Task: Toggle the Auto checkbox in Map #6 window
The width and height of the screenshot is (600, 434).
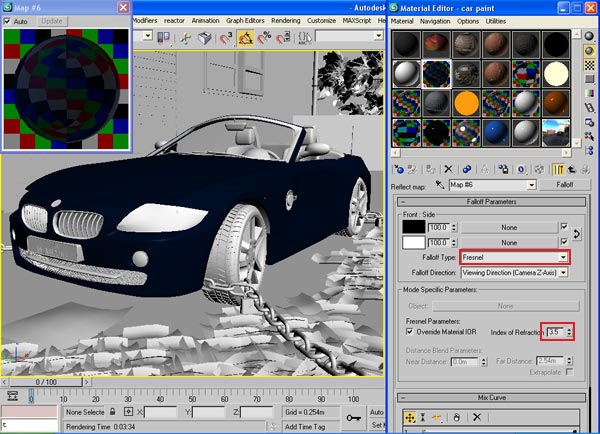Action: tap(8, 20)
